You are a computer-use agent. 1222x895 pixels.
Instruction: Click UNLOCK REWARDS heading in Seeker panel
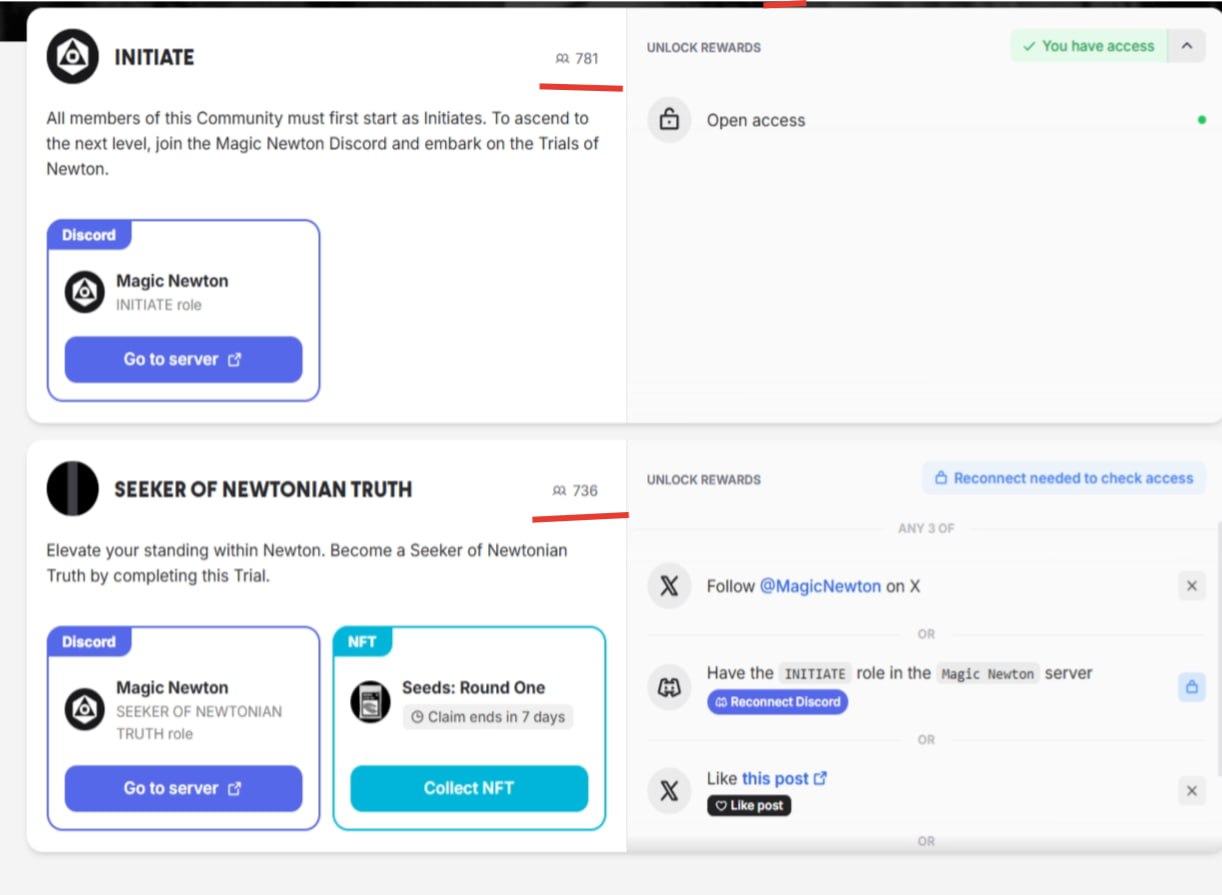click(x=704, y=479)
